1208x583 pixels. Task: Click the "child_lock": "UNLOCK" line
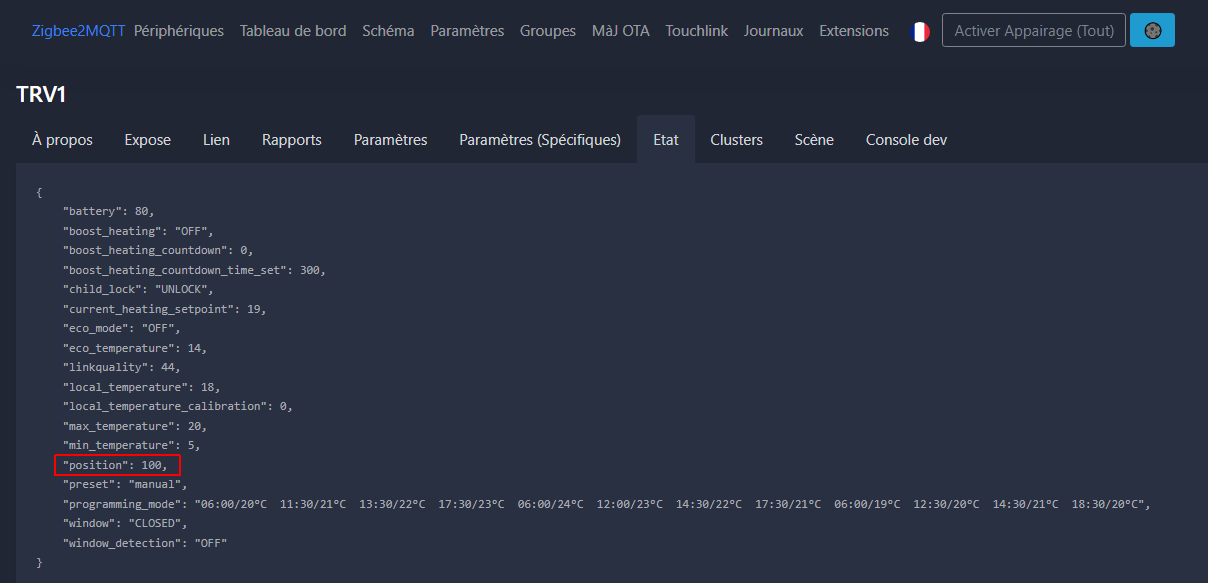[x=138, y=289]
